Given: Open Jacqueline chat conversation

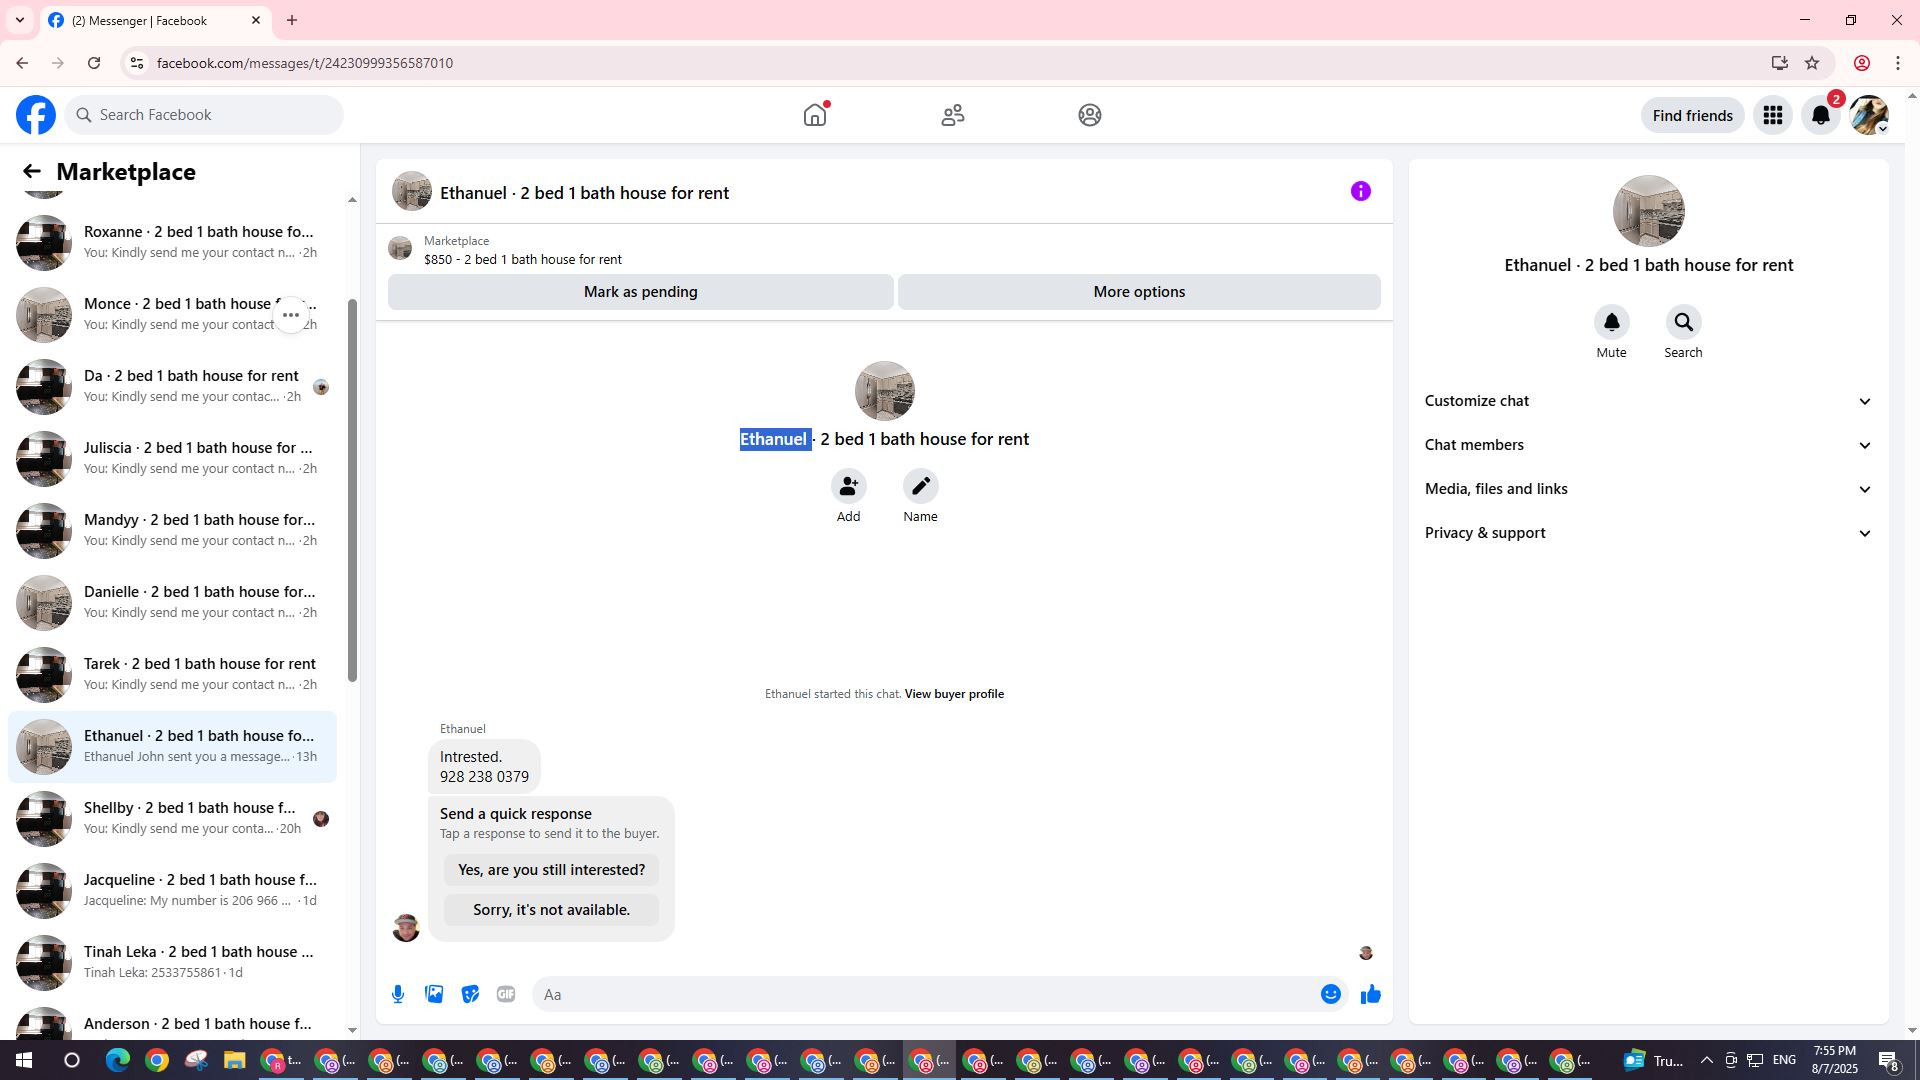Looking at the screenshot, I should (x=172, y=890).
